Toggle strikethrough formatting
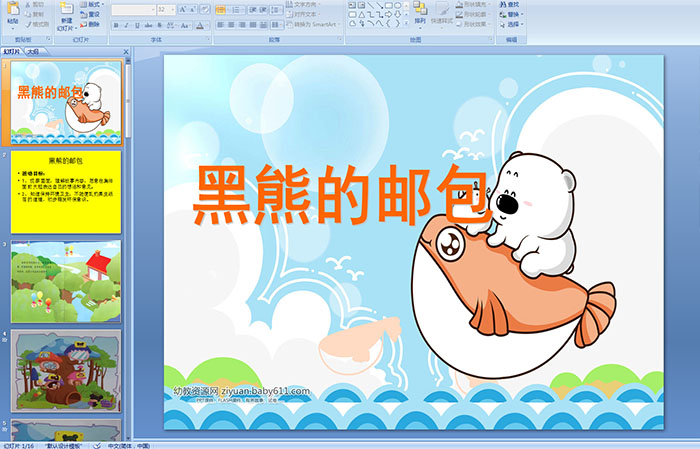Viewport: 700px width, 449px height. click(149, 25)
